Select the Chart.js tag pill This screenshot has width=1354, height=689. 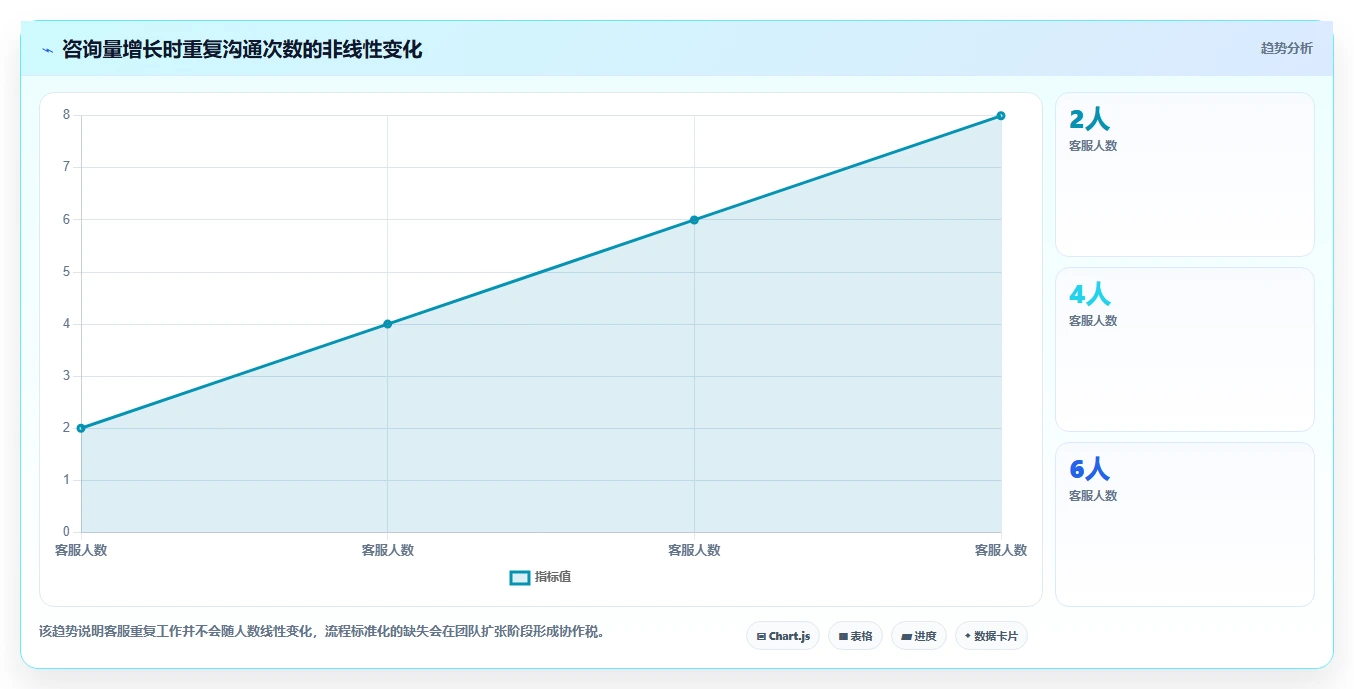(783, 636)
